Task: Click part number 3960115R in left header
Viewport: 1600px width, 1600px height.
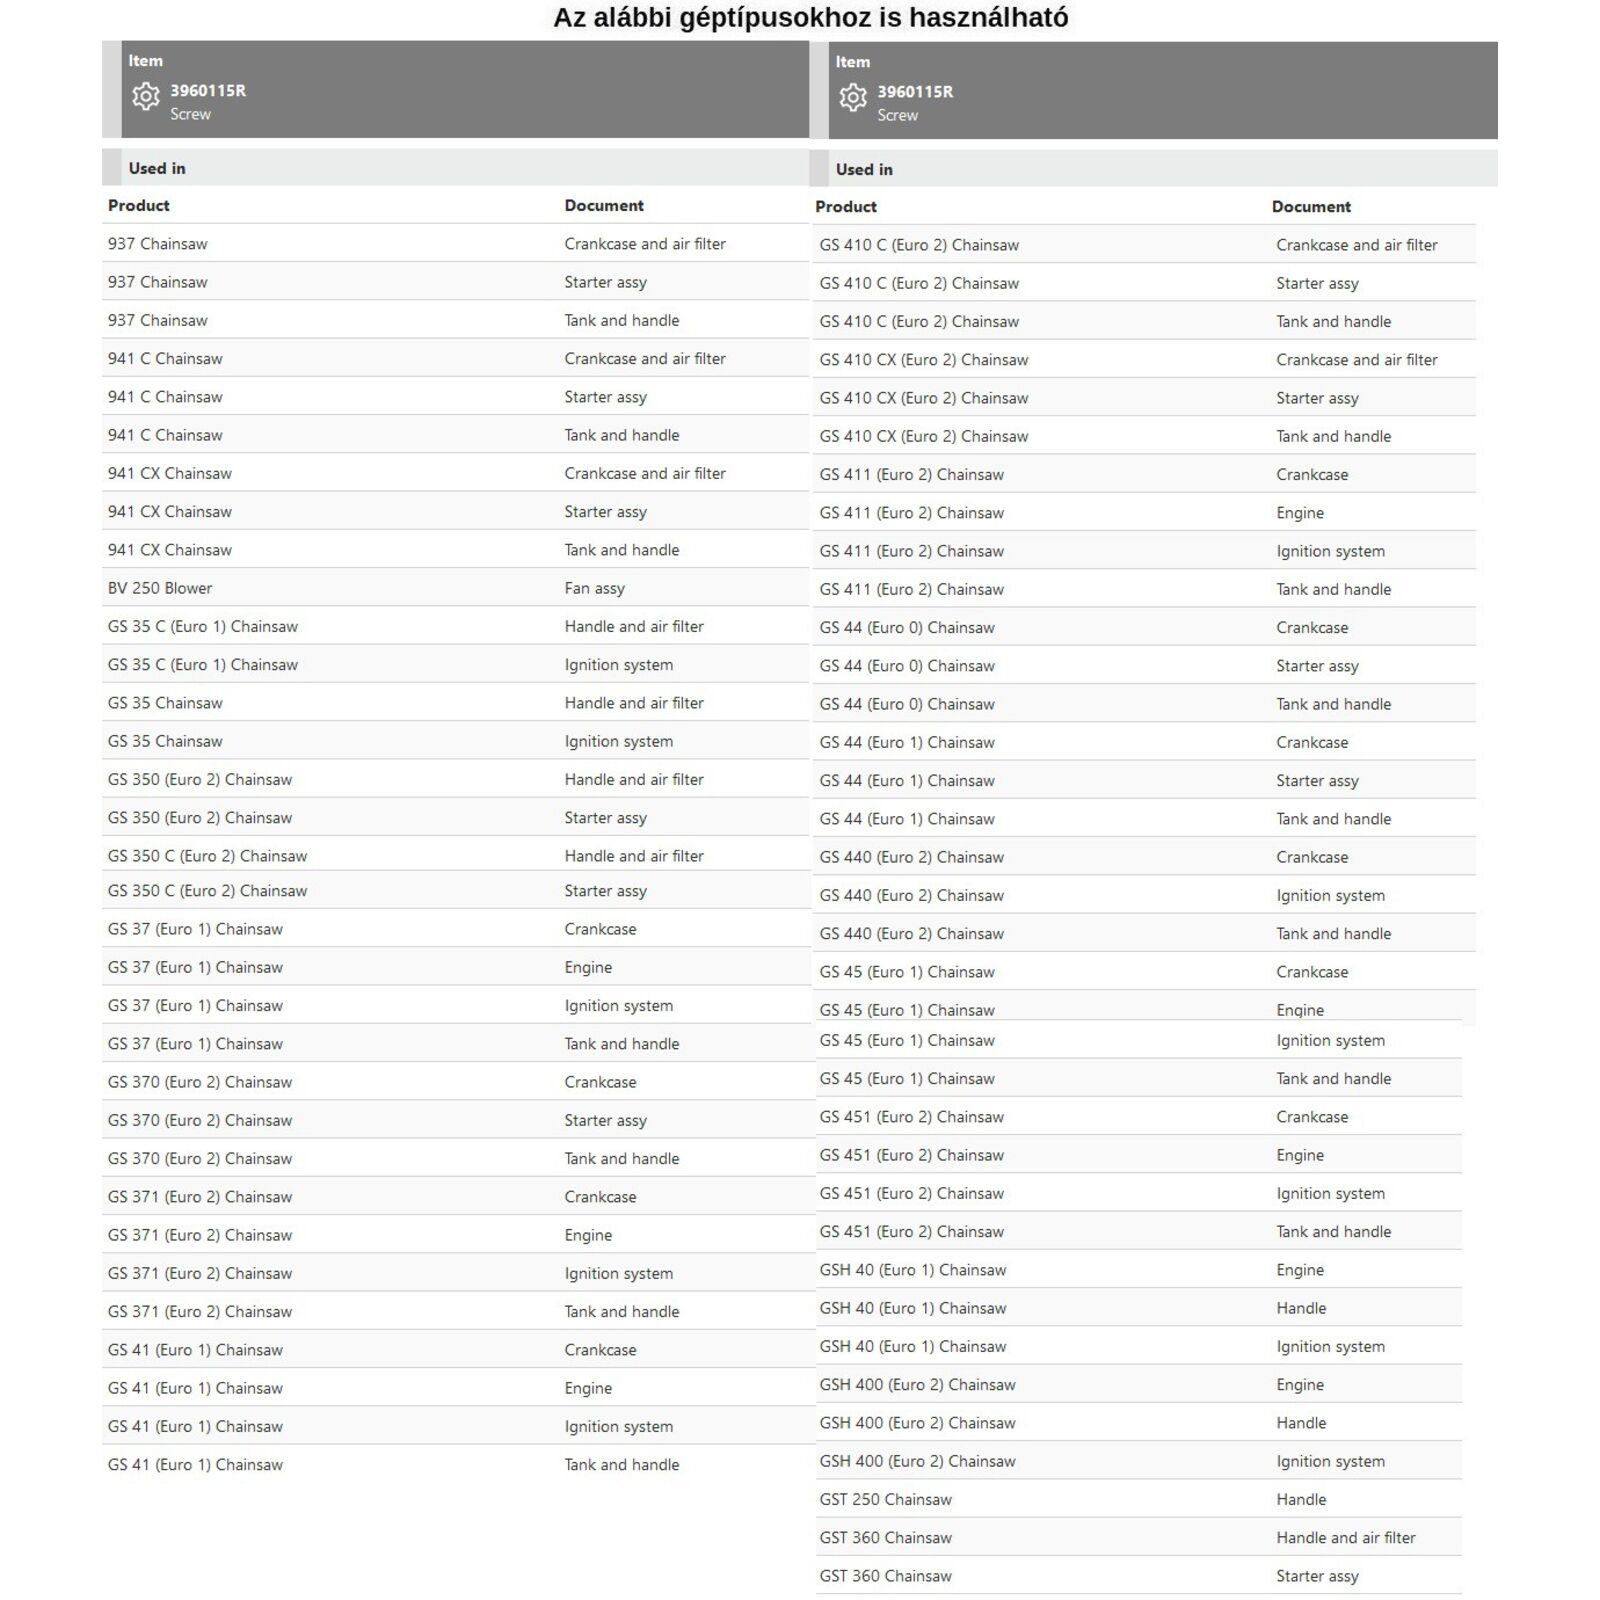Action: pos(208,90)
